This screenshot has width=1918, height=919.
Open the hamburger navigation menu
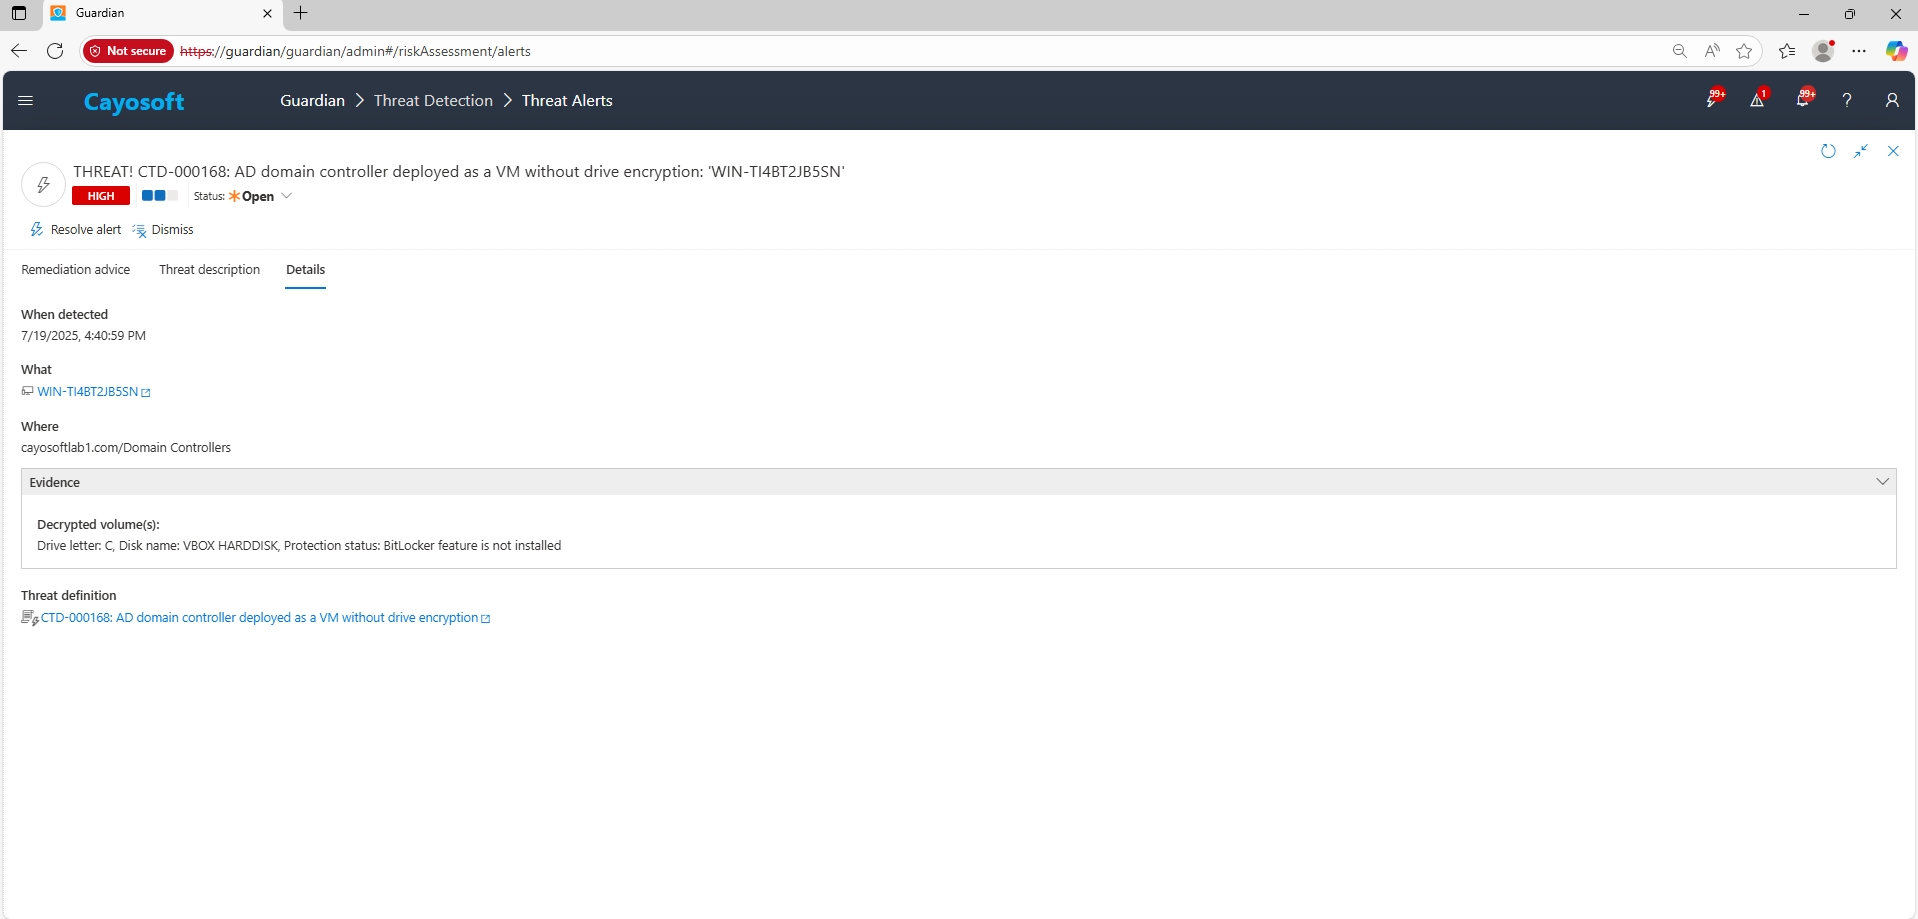(x=26, y=101)
